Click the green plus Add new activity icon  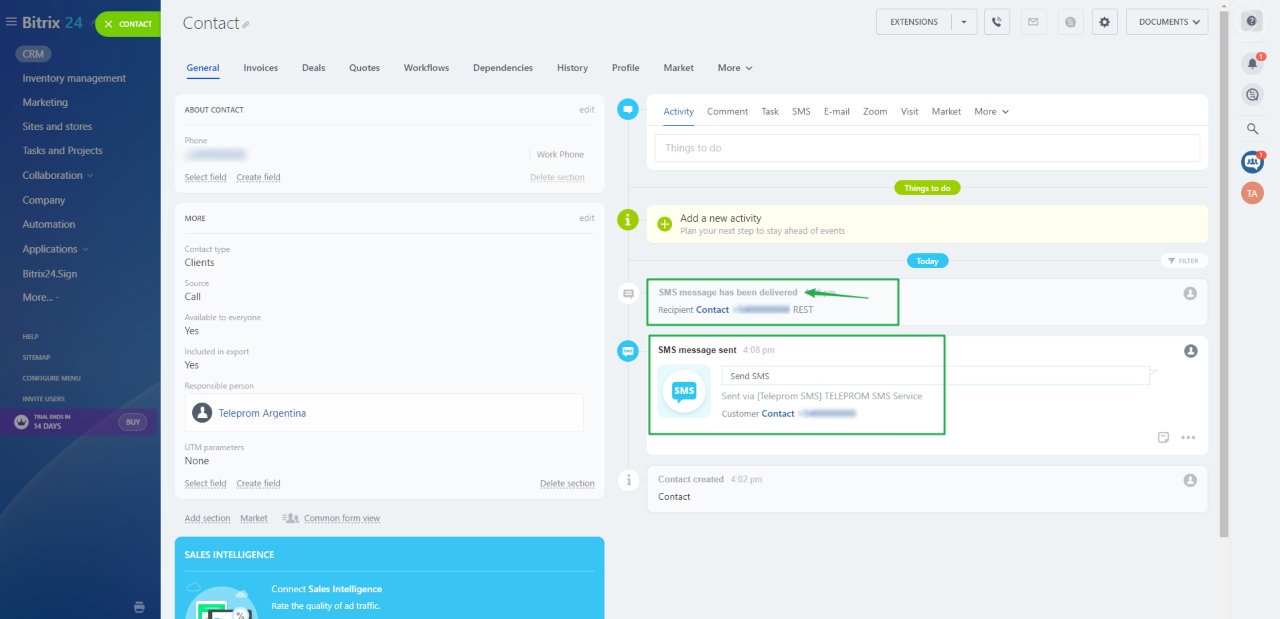tap(665, 224)
